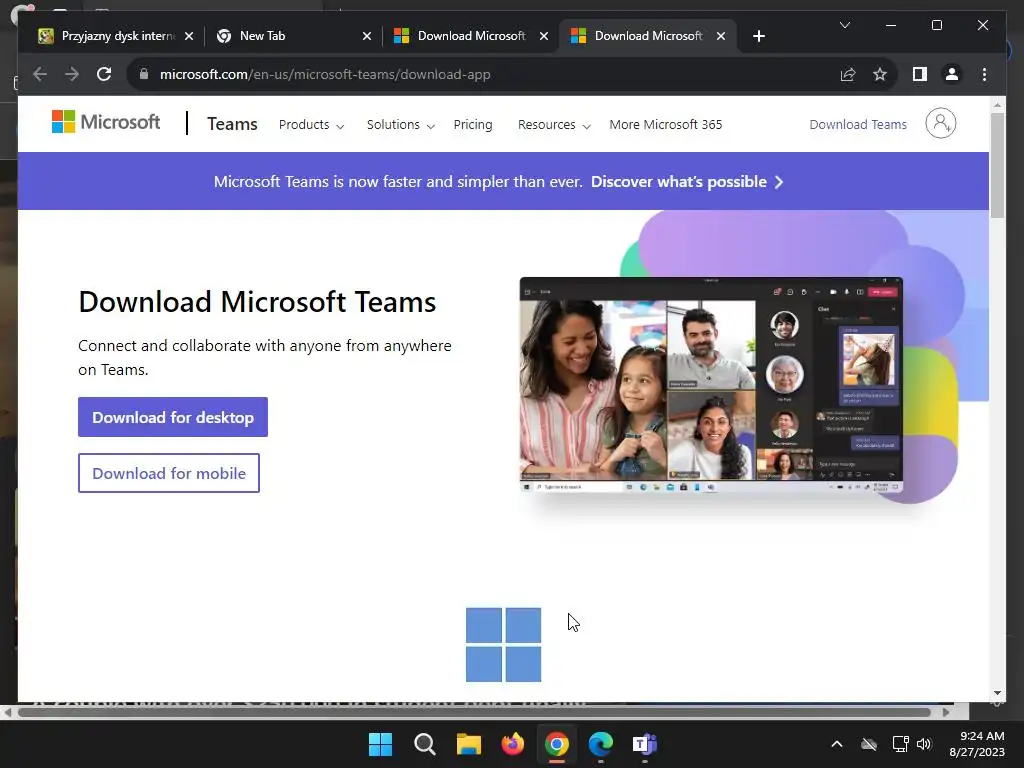Follow the Discover what's possible link

686,182
